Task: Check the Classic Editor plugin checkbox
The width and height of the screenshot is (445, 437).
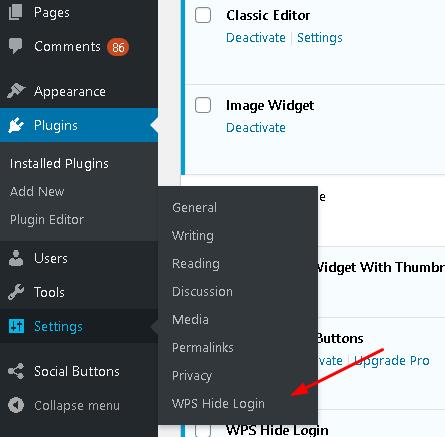Action: coord(203,15)
